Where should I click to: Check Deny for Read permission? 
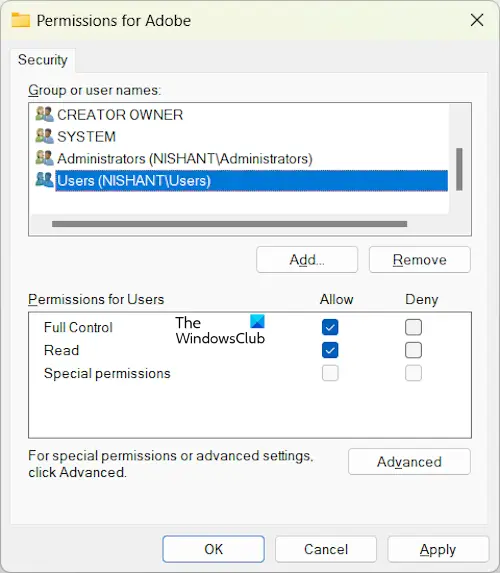(413, 350)
